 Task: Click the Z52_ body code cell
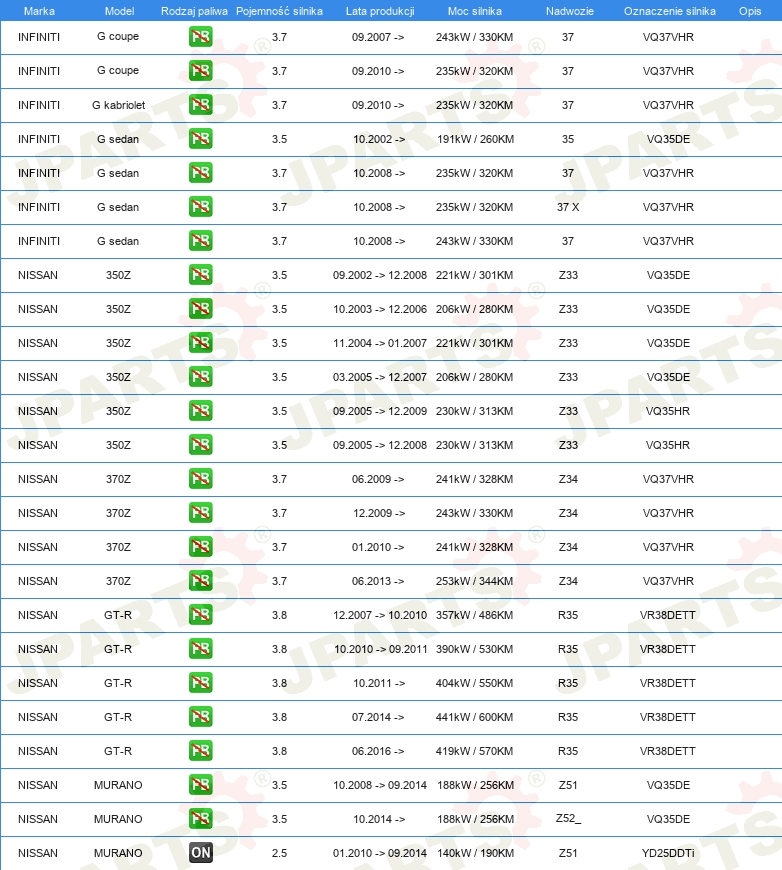point(568,819)
